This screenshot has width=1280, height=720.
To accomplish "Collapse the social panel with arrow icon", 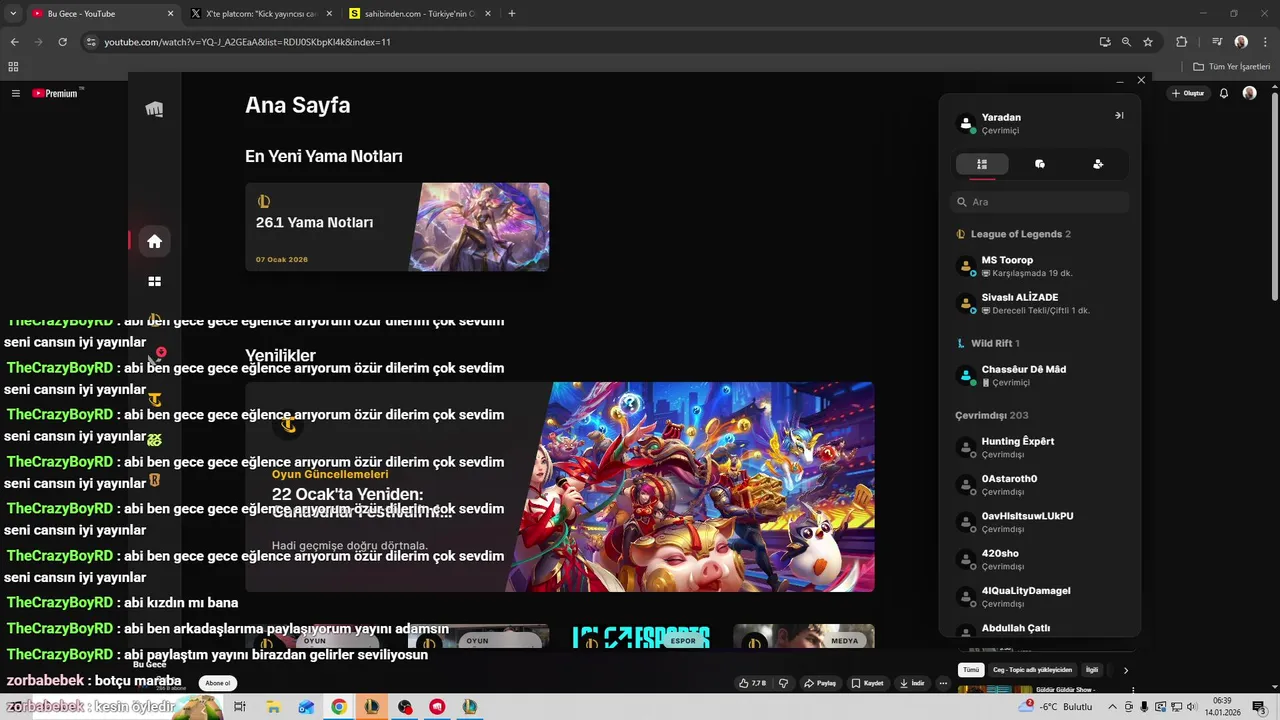I will pyautogui.click(x=1119, y=116).
